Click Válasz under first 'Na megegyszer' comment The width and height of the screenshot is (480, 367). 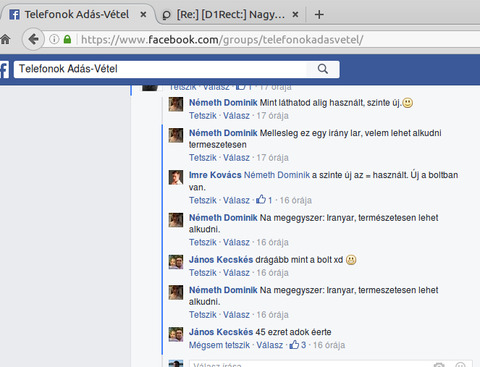coord(236,242)
